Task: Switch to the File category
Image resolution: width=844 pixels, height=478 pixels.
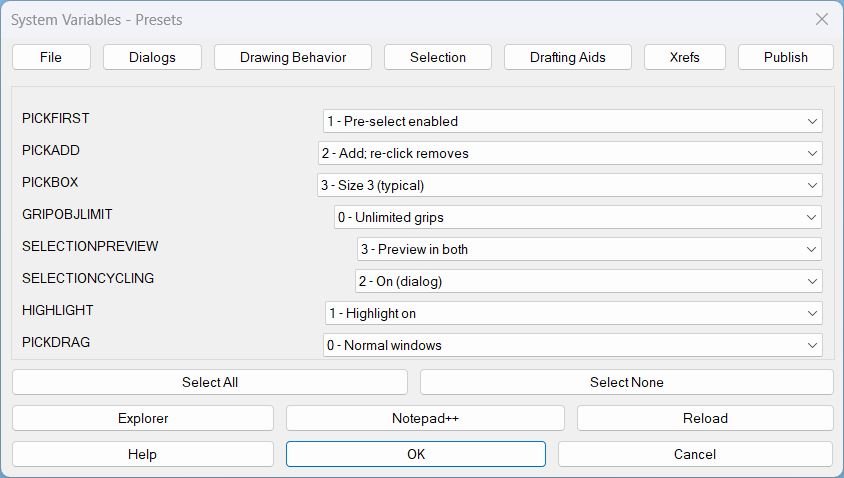Action: (x=51, y=57)
